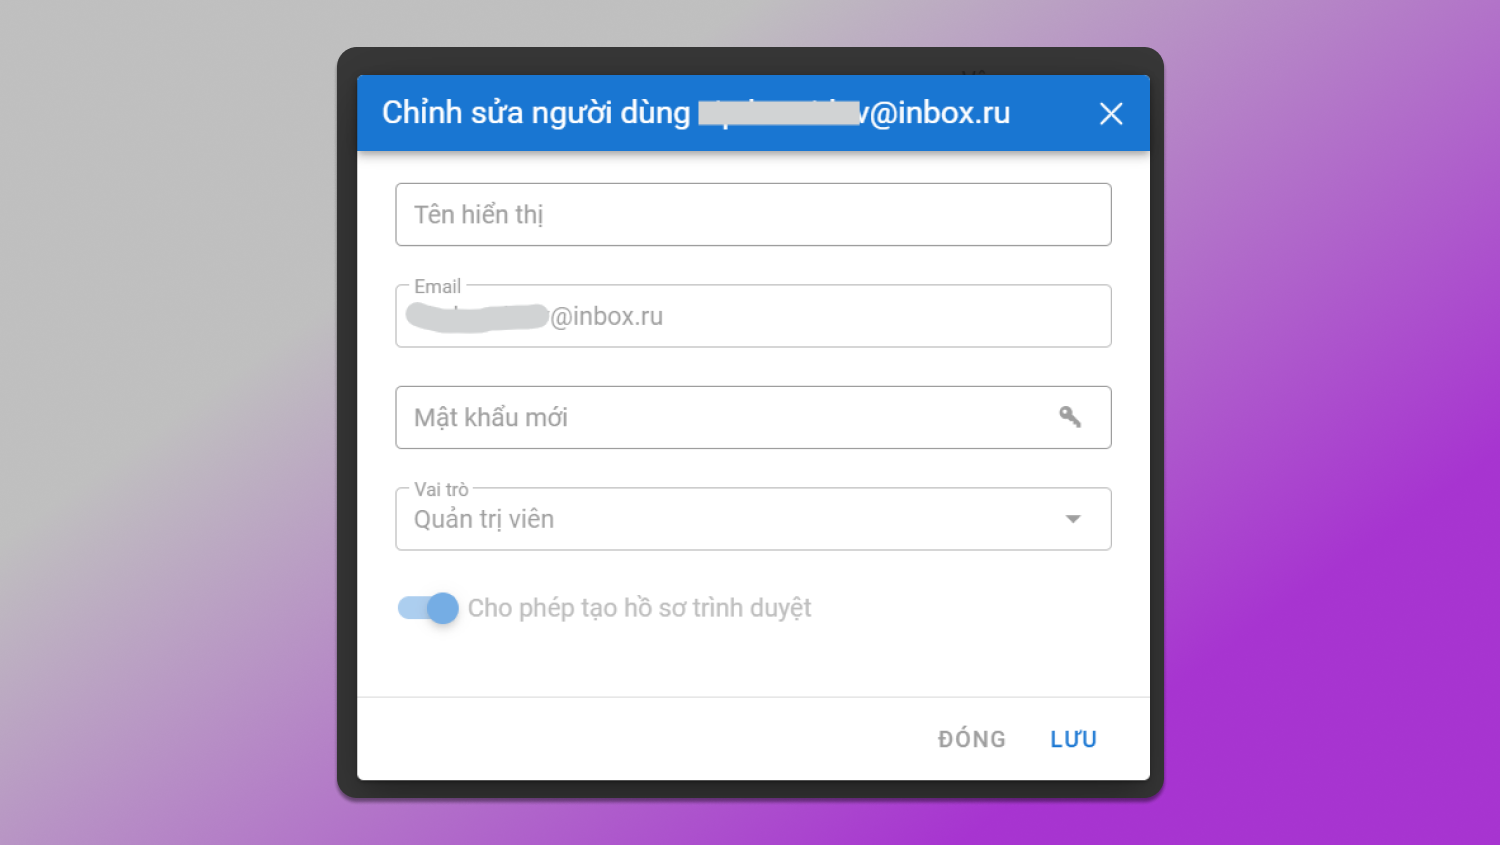Click the blue knob of the toggle switch
The height and width of the screenshot is (845, 1500).
point(443,608)
